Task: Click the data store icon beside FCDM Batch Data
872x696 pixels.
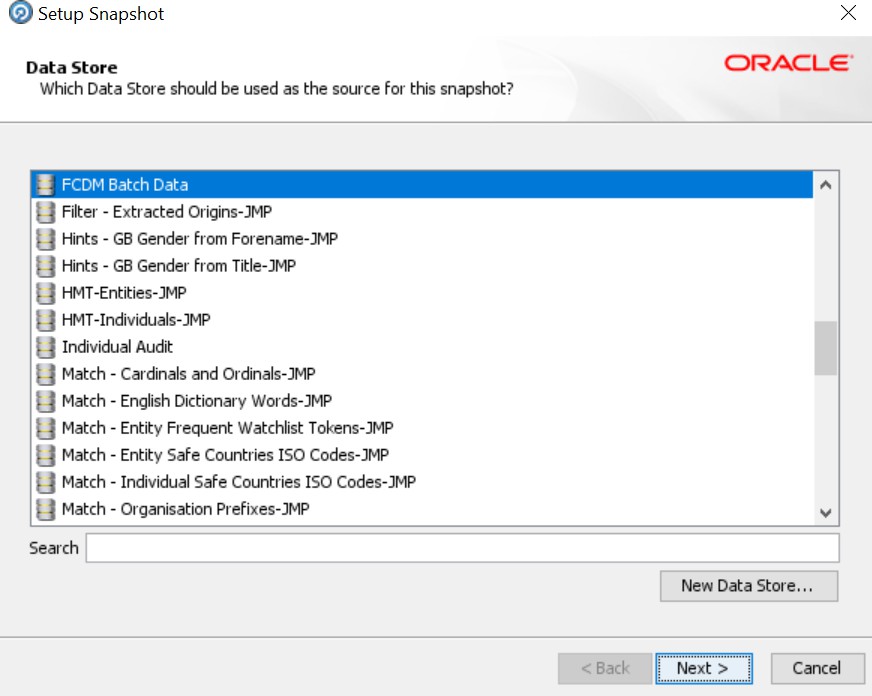Action: pos(44,184)
